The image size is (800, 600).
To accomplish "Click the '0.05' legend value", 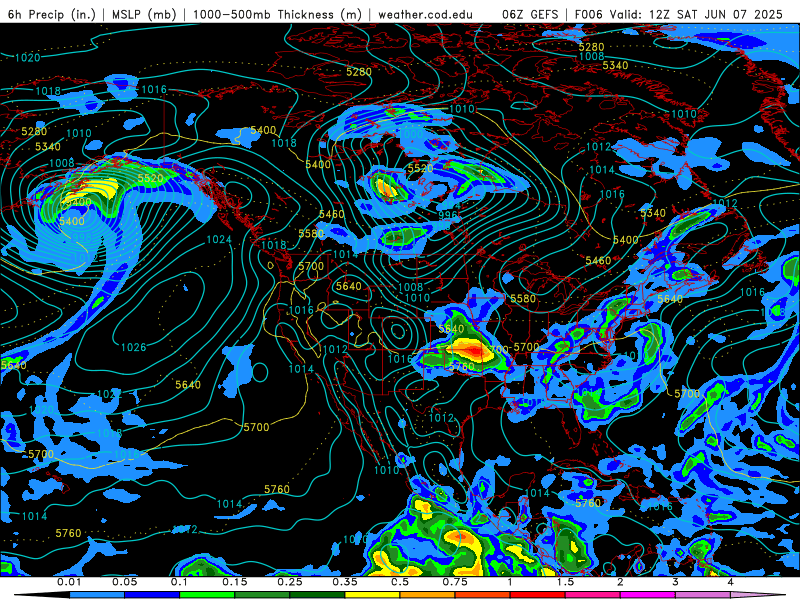I will click(x=124, y=582).
